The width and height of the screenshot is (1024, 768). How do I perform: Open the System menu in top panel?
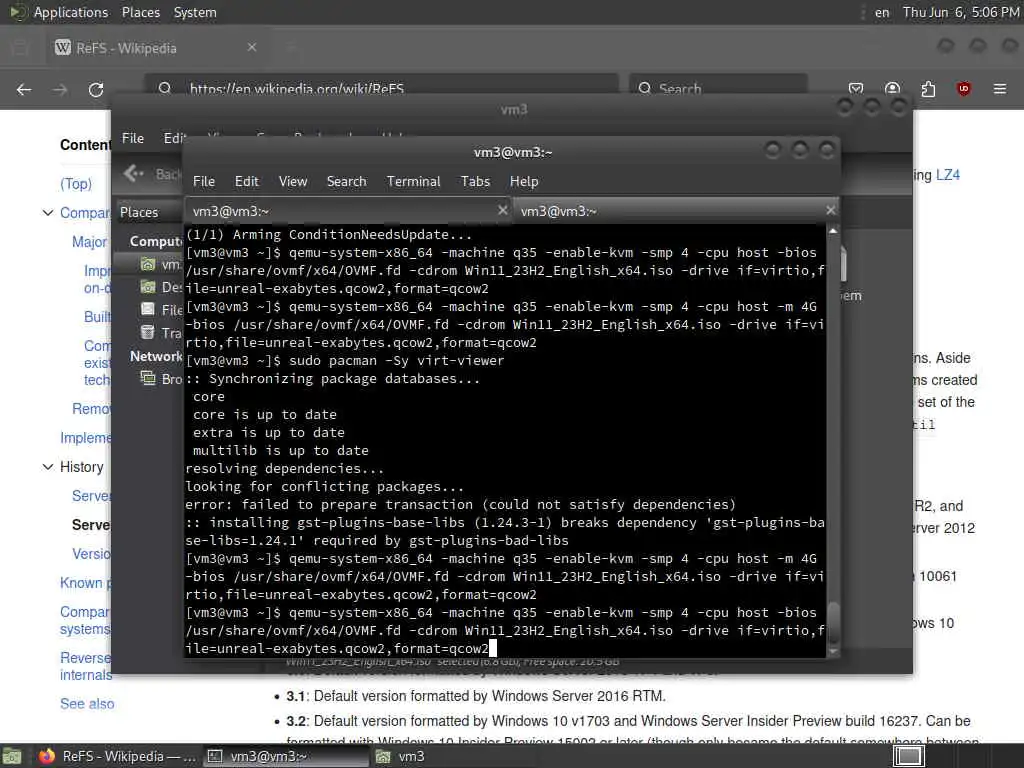pyautogui.click(x=195, y=12)
